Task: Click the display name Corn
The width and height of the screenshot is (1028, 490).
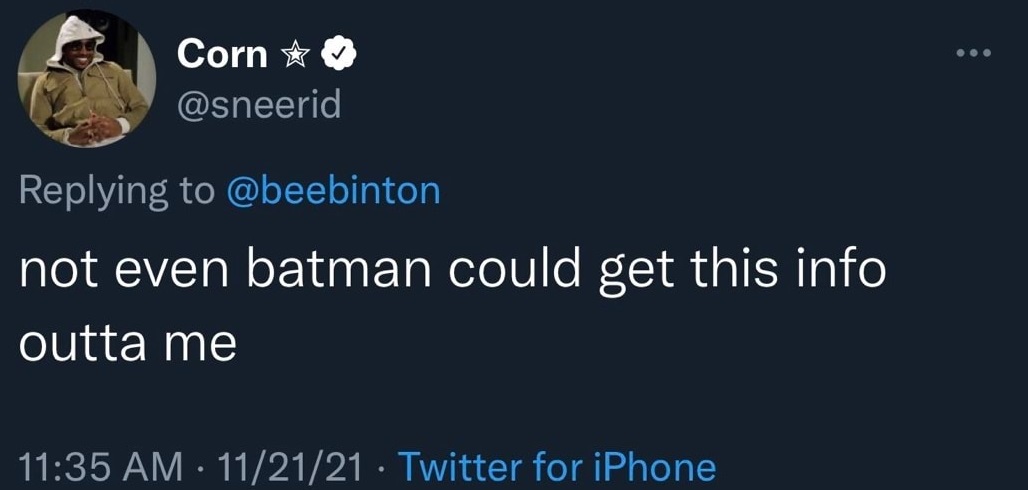Action: point(222,55)
